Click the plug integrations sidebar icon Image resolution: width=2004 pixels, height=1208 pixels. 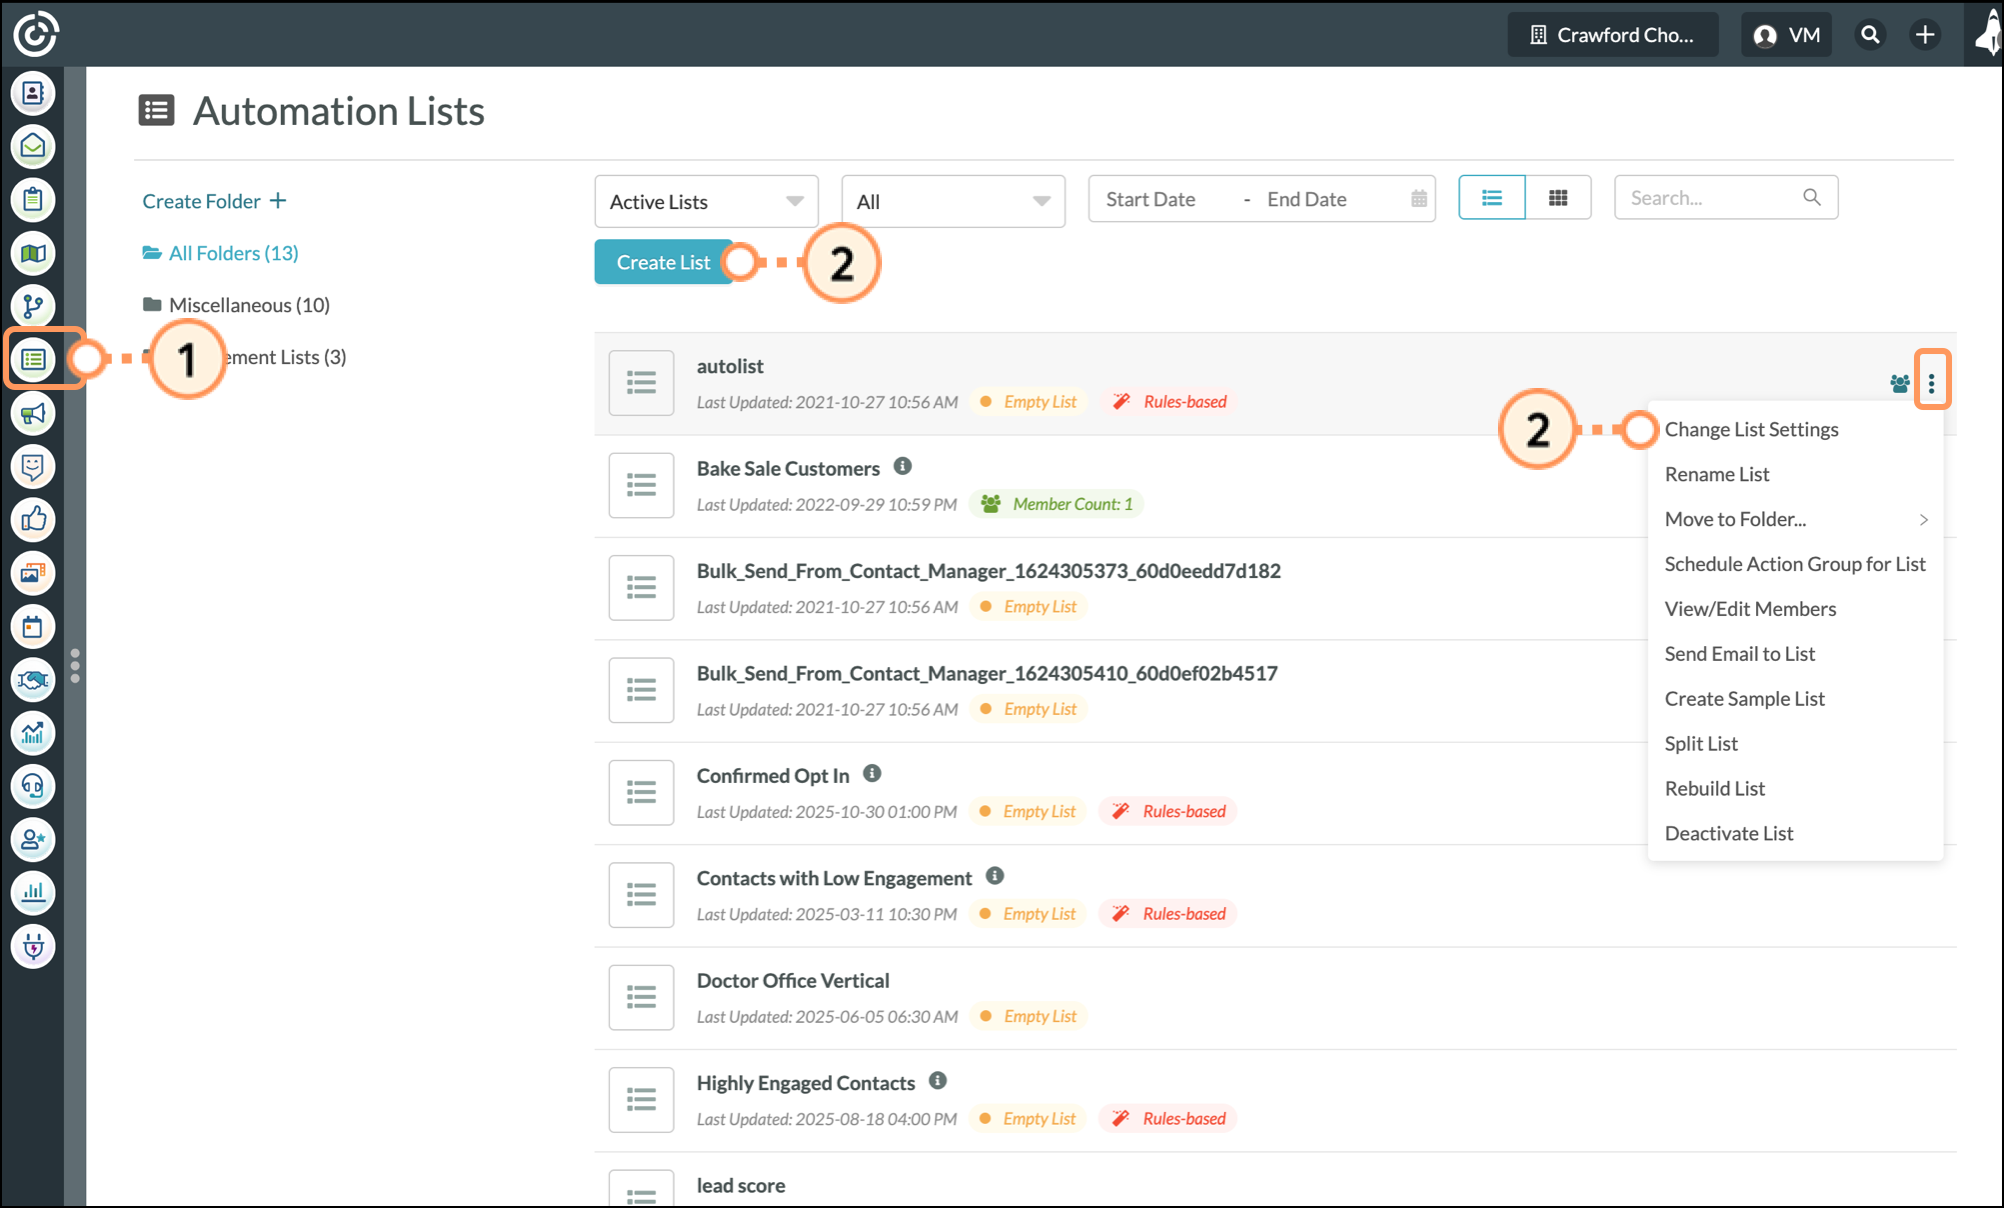pos(33,946)
